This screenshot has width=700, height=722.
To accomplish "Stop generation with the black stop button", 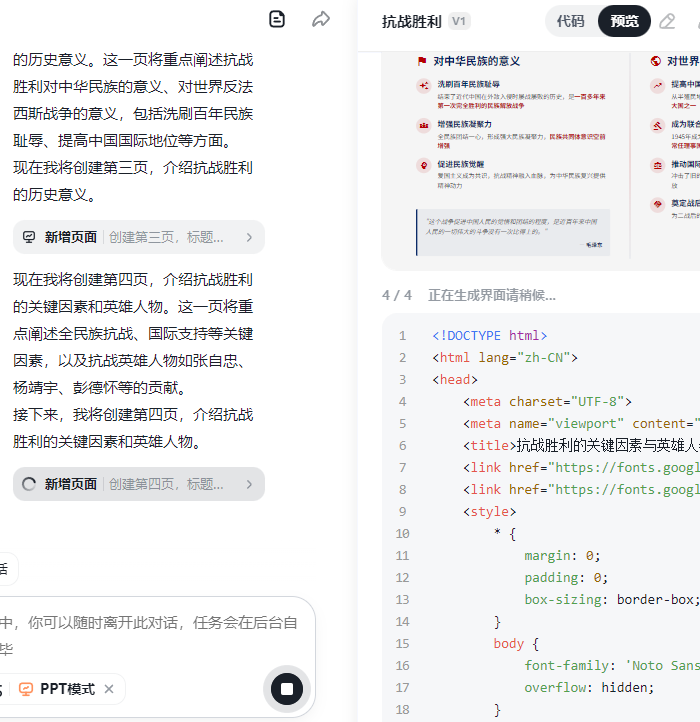I will [286, 688].
